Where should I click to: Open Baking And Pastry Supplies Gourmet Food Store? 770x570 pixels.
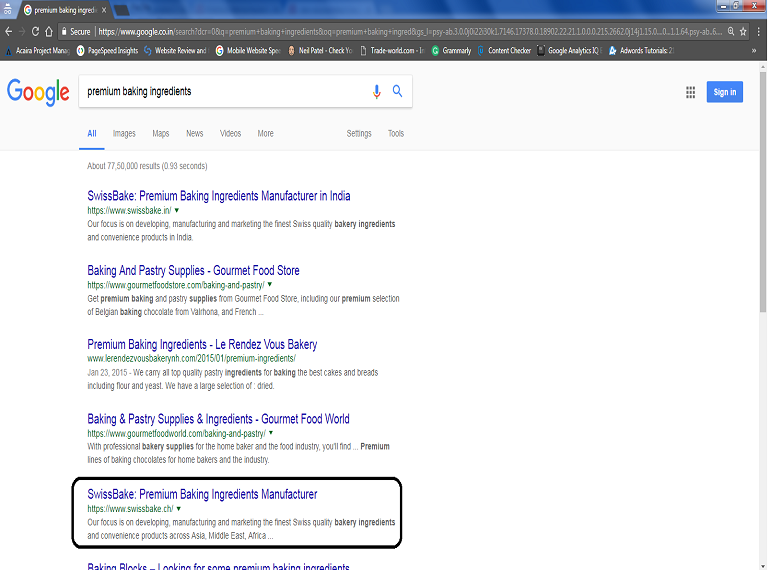pyautogui.click(x=193, y=271)
